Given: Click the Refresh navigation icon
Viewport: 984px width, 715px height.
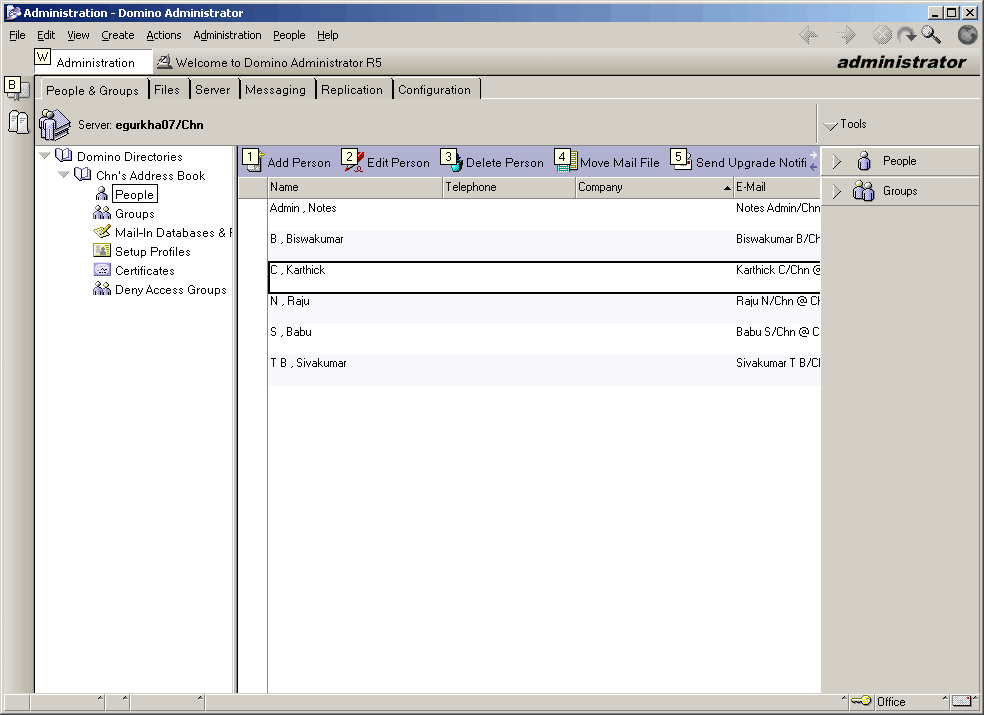Looking at the screenshot, I should point(906,35).
